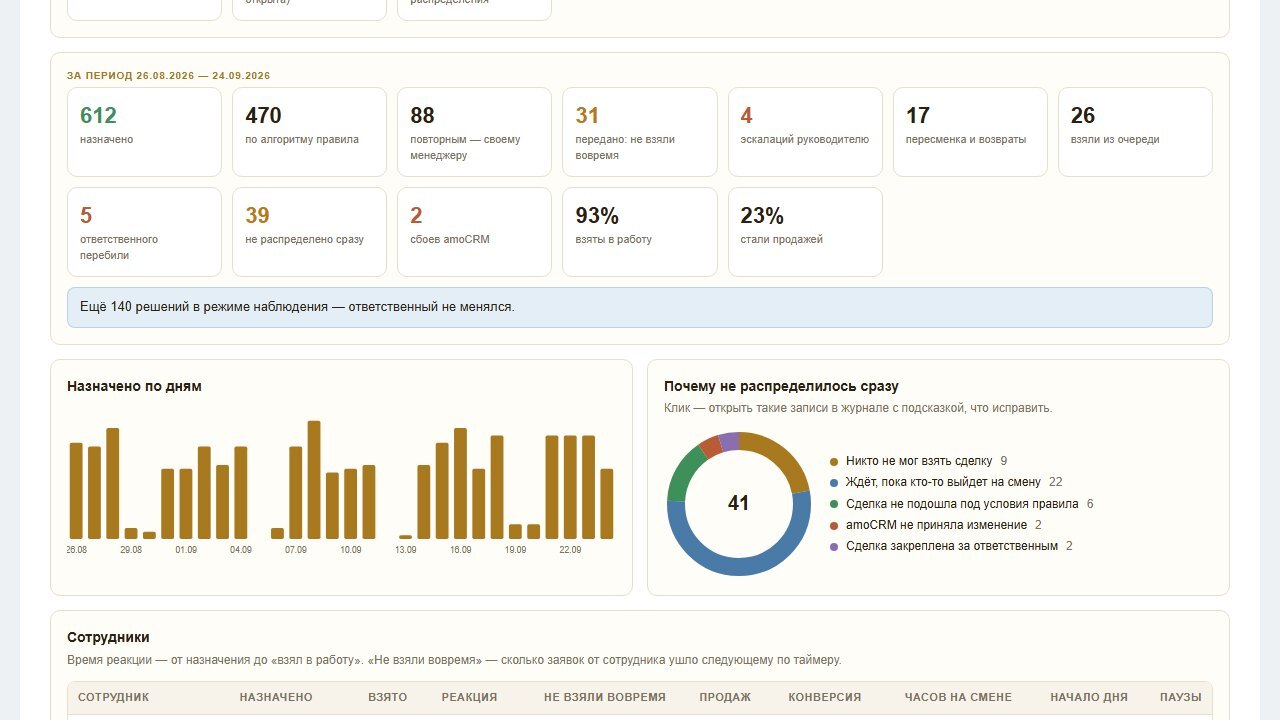Click the donut chart center total 41
Screen dimensions: 1280x720
739,503
